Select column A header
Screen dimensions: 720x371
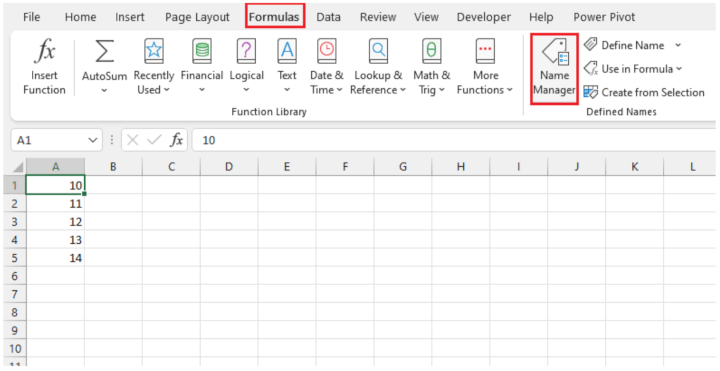pyautogui.click(x=56, y=167)
